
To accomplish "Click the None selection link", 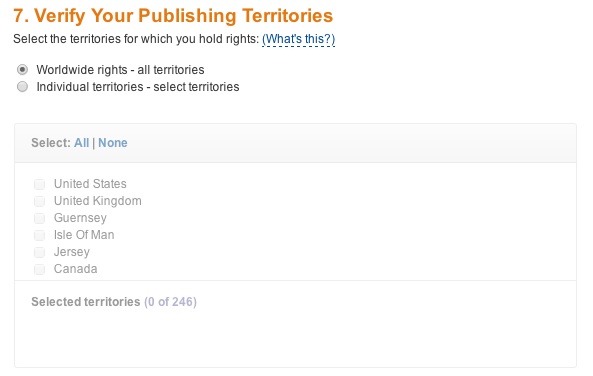I will pyautogui.click(x=113, y=143).
